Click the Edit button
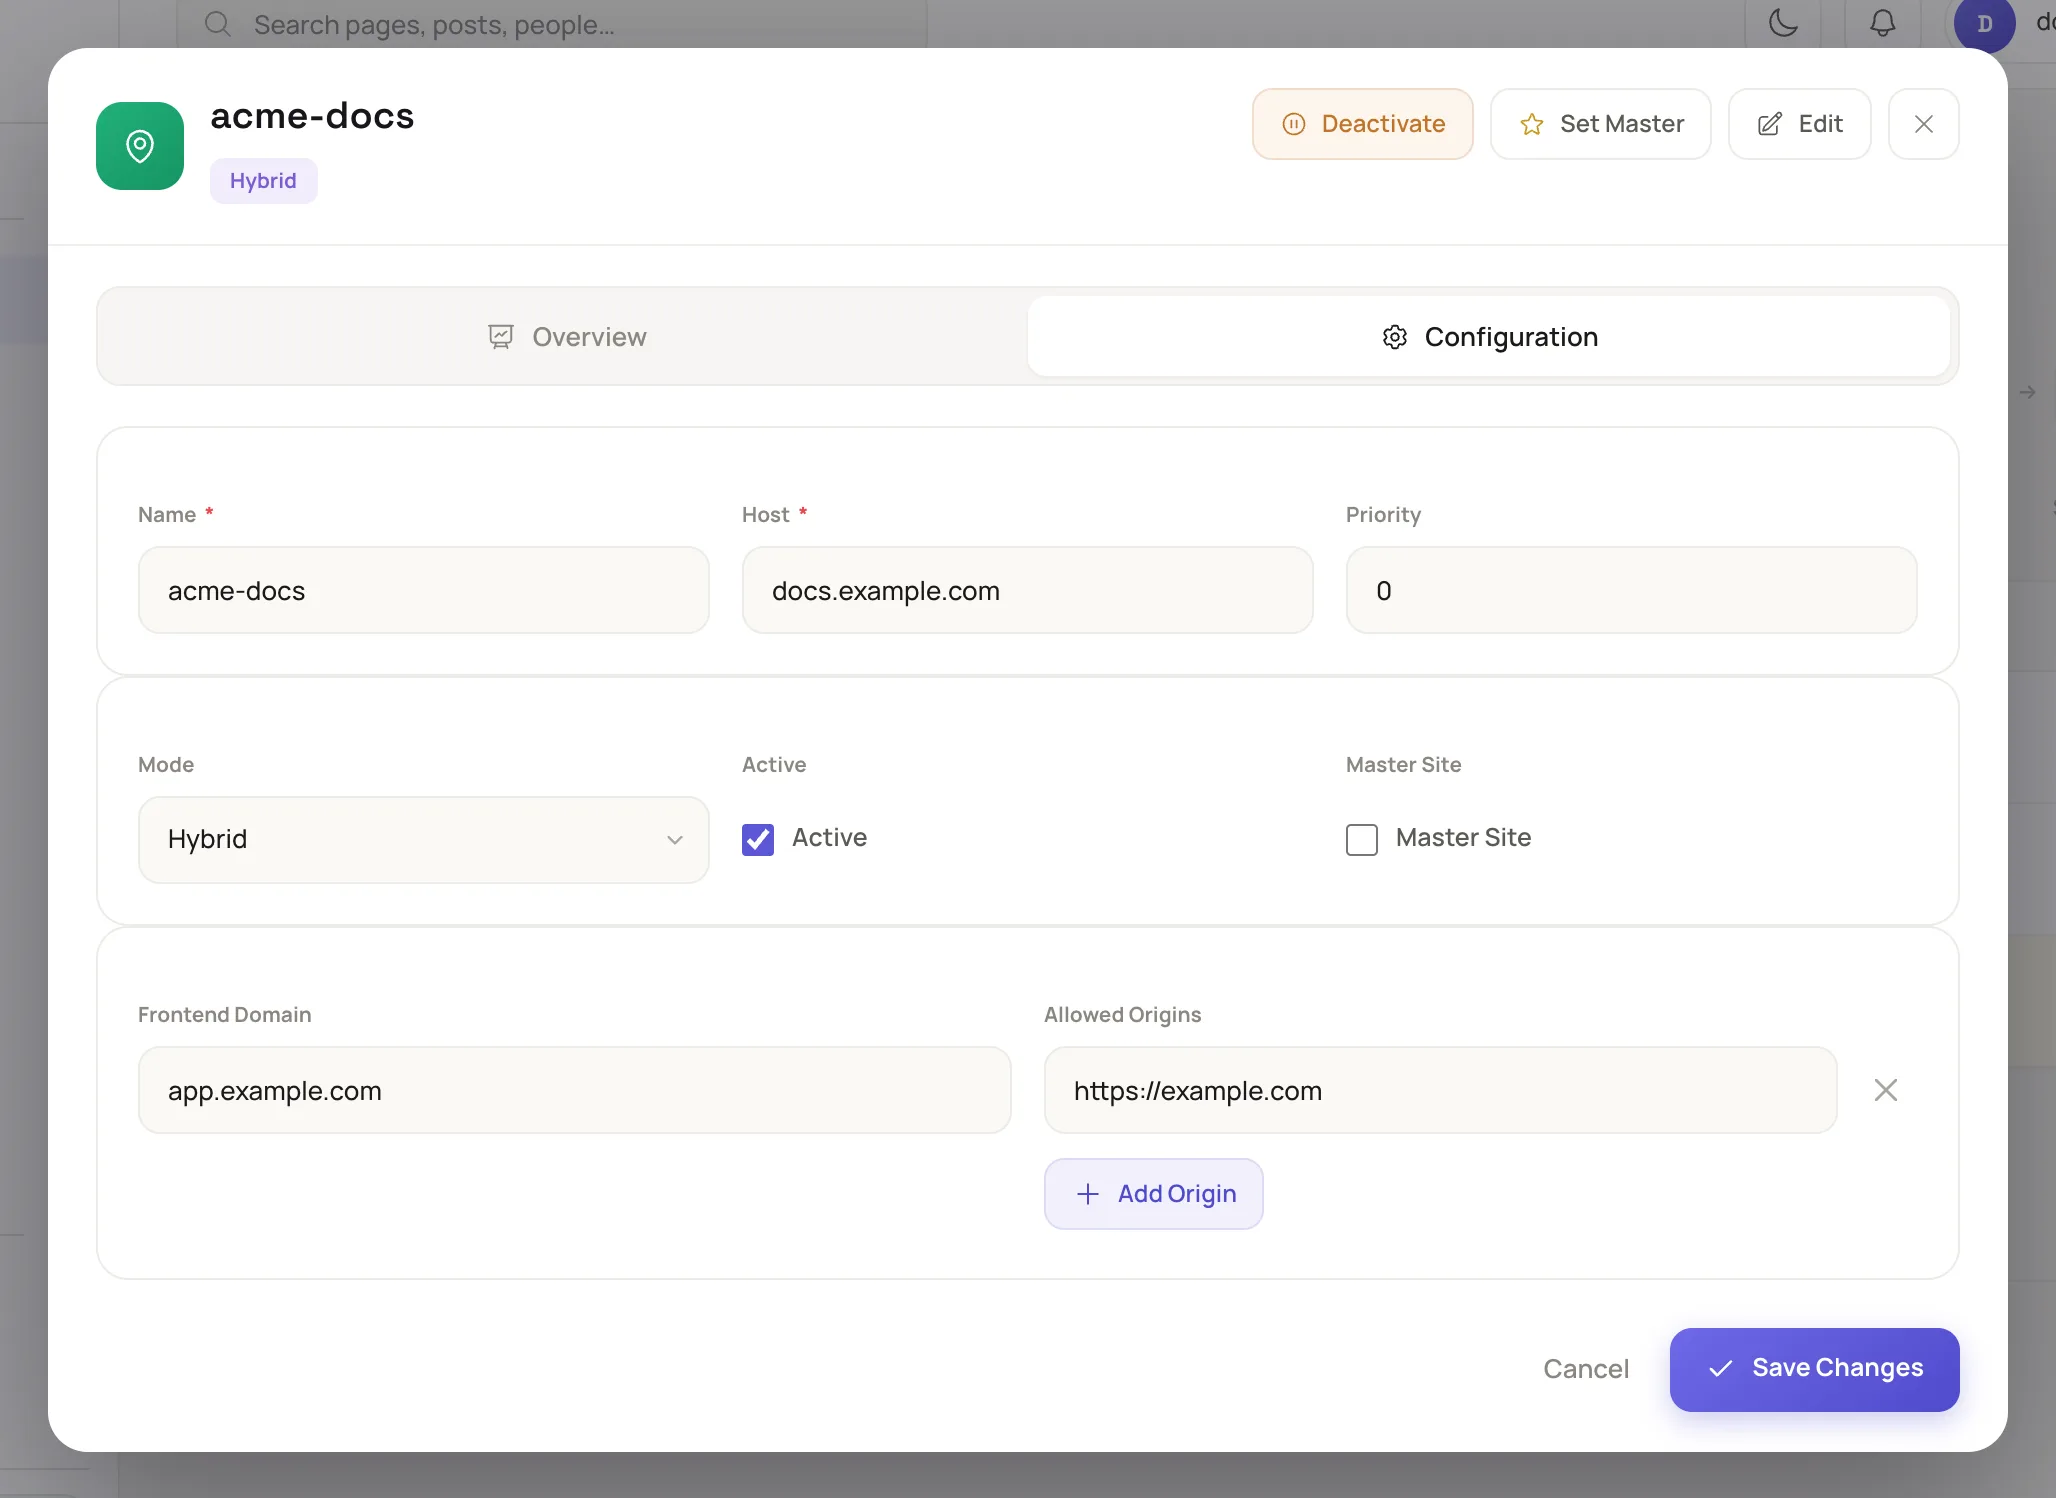Viewport: 2056px width, 1498px height. pyautogui.click(x=1799, y=124)
